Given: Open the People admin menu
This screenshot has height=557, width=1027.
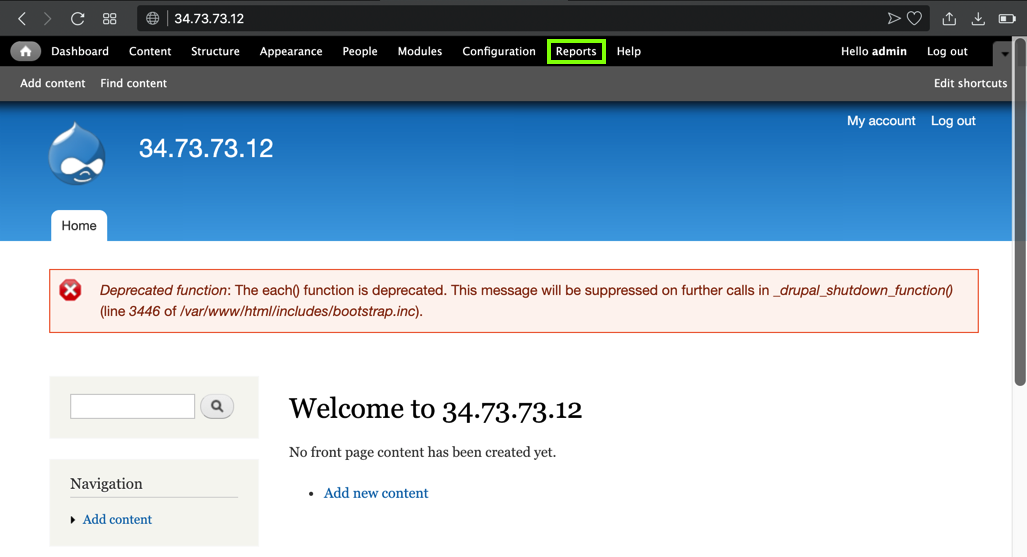Looking at the screenshot, I should pyautogui.click(x=360, y=51).
